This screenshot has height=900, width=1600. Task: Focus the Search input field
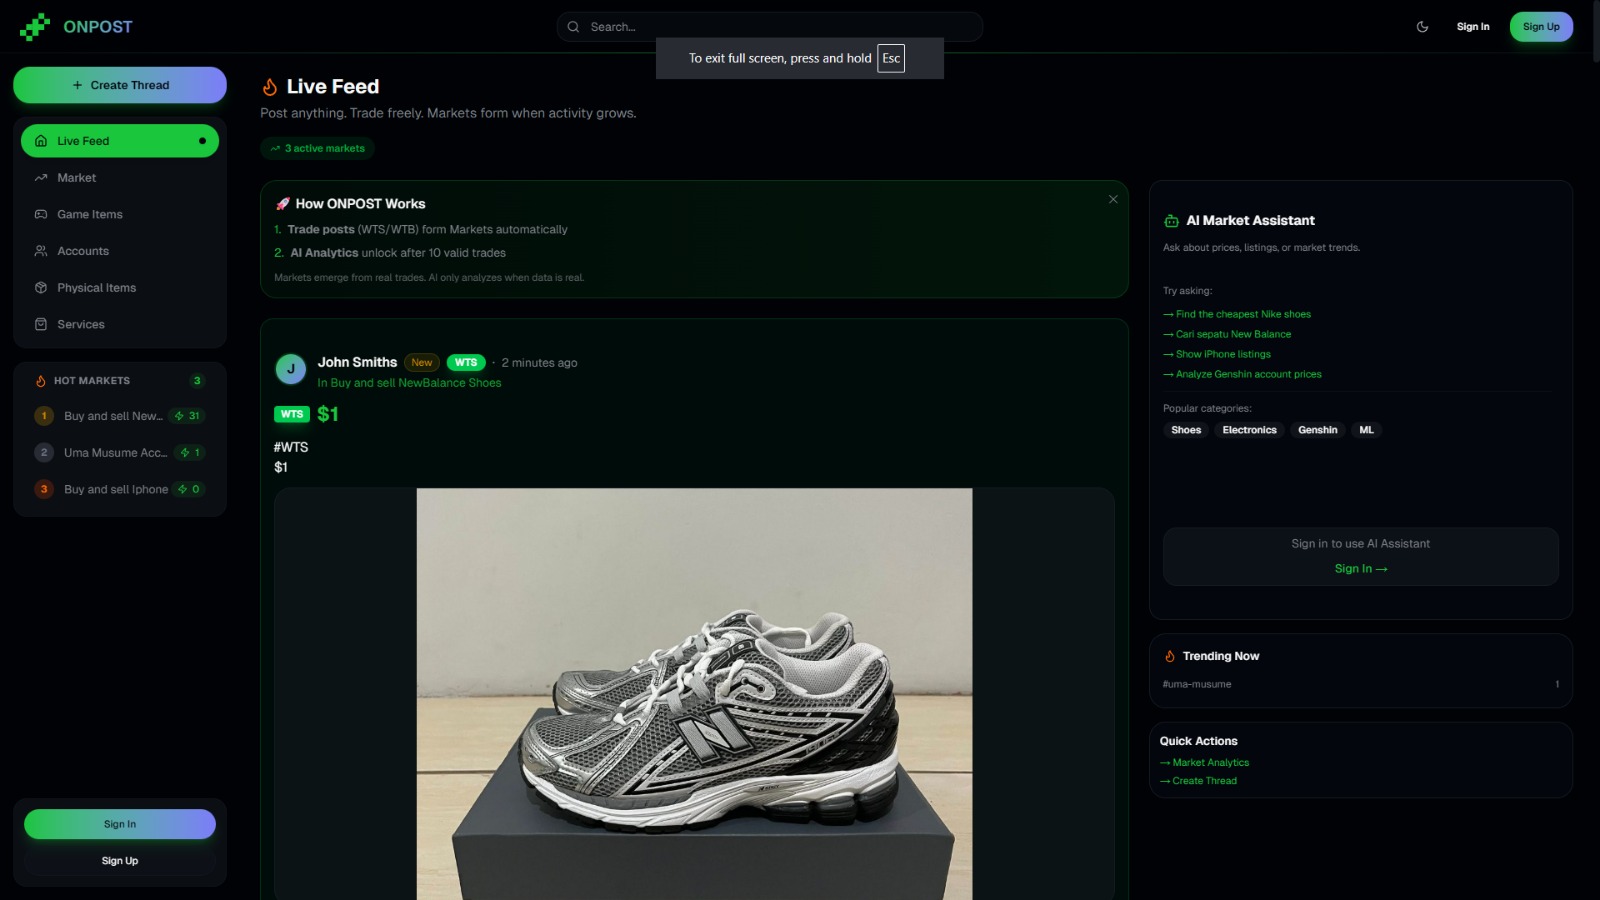769,27
